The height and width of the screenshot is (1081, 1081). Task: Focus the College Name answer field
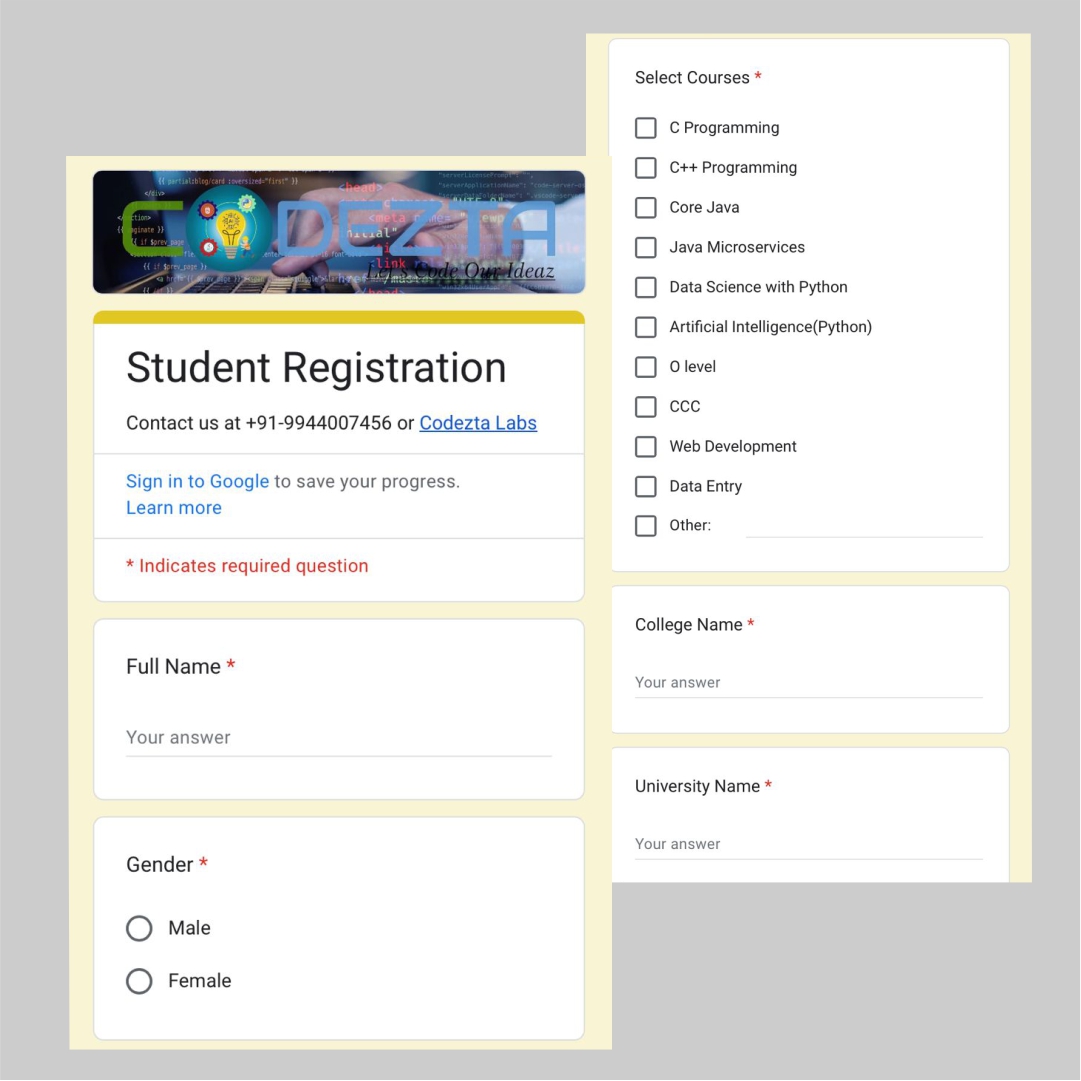[809, 683]
